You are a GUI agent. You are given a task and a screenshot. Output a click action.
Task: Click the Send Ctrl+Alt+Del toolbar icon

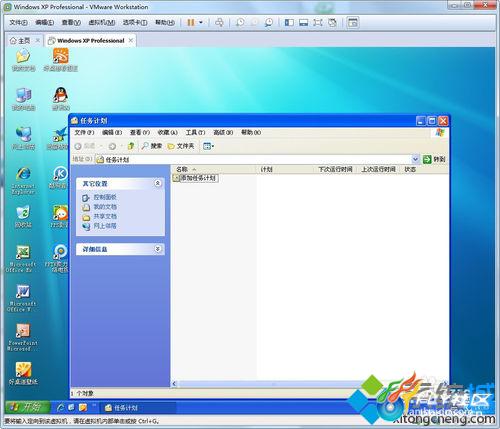219,23
